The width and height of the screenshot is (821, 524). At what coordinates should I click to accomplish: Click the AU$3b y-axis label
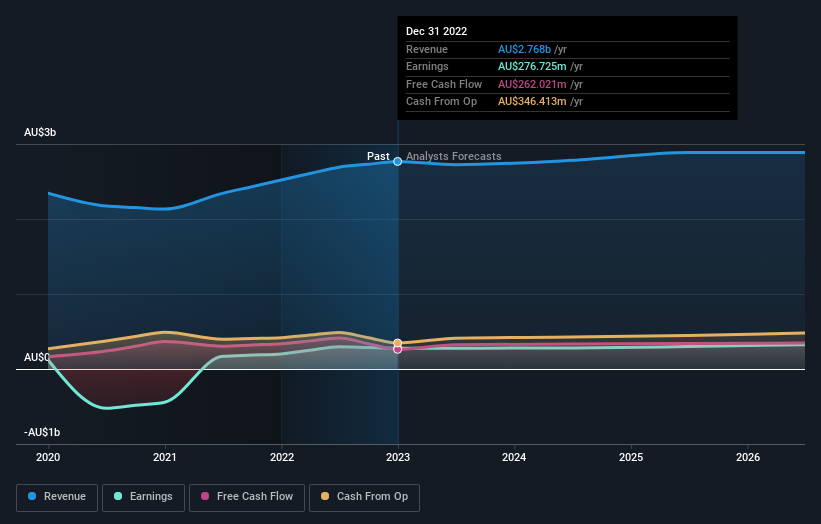point(40,132)
